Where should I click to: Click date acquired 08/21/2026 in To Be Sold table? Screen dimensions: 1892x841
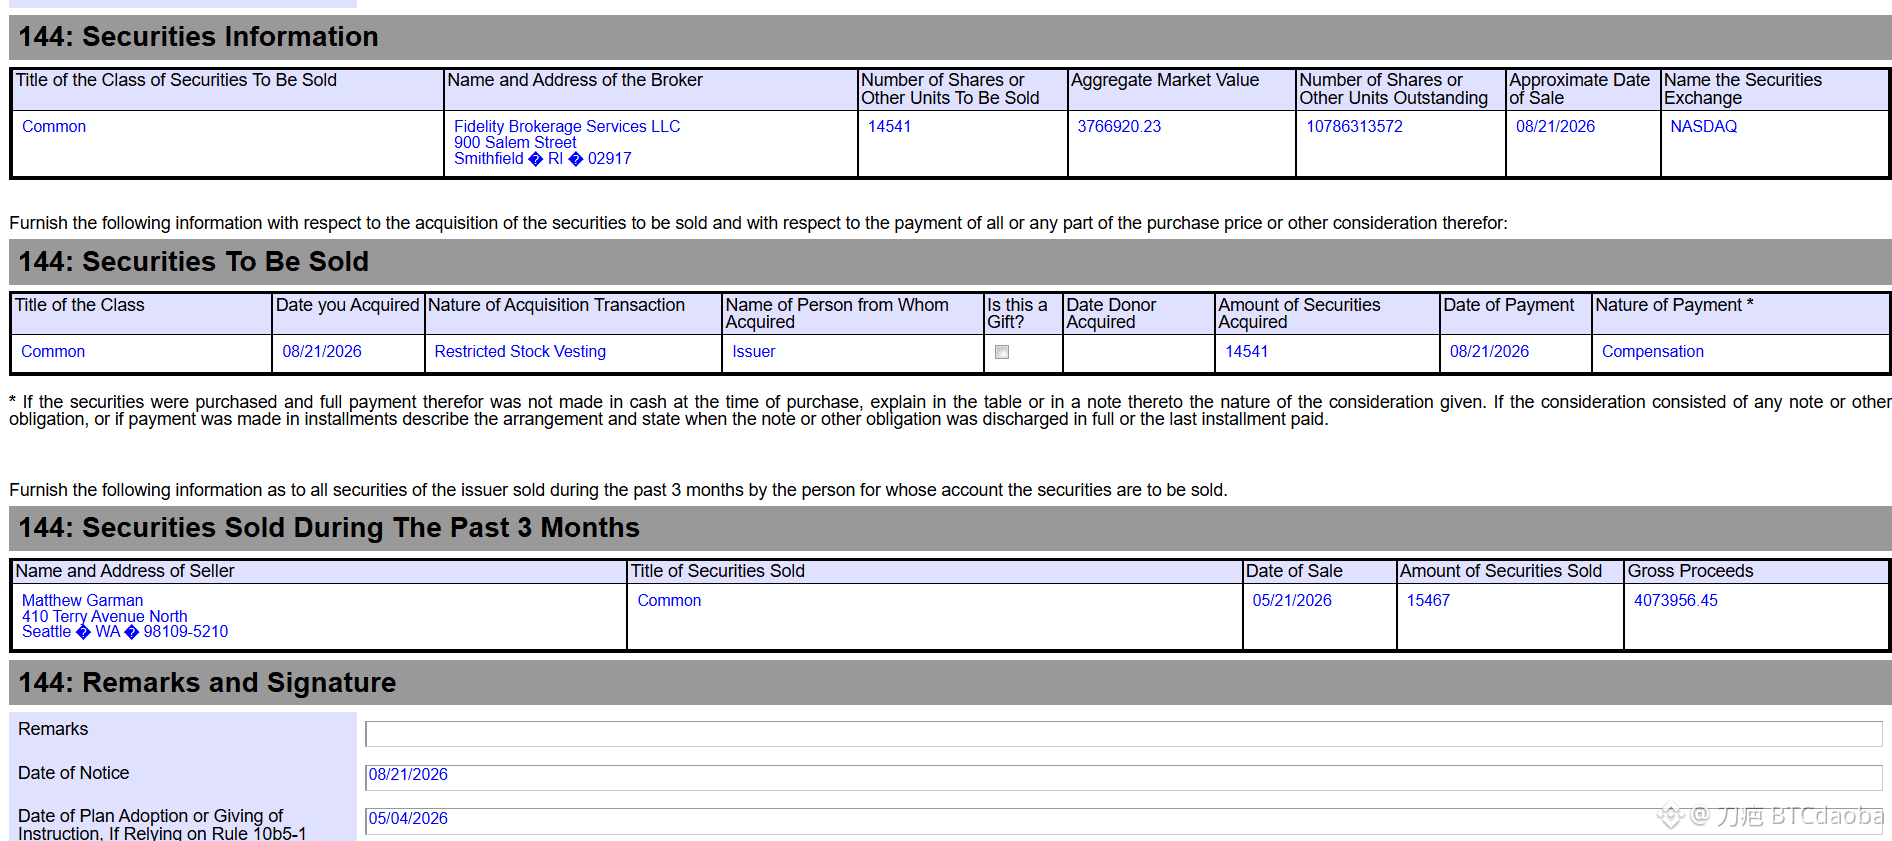coord(322,352)
